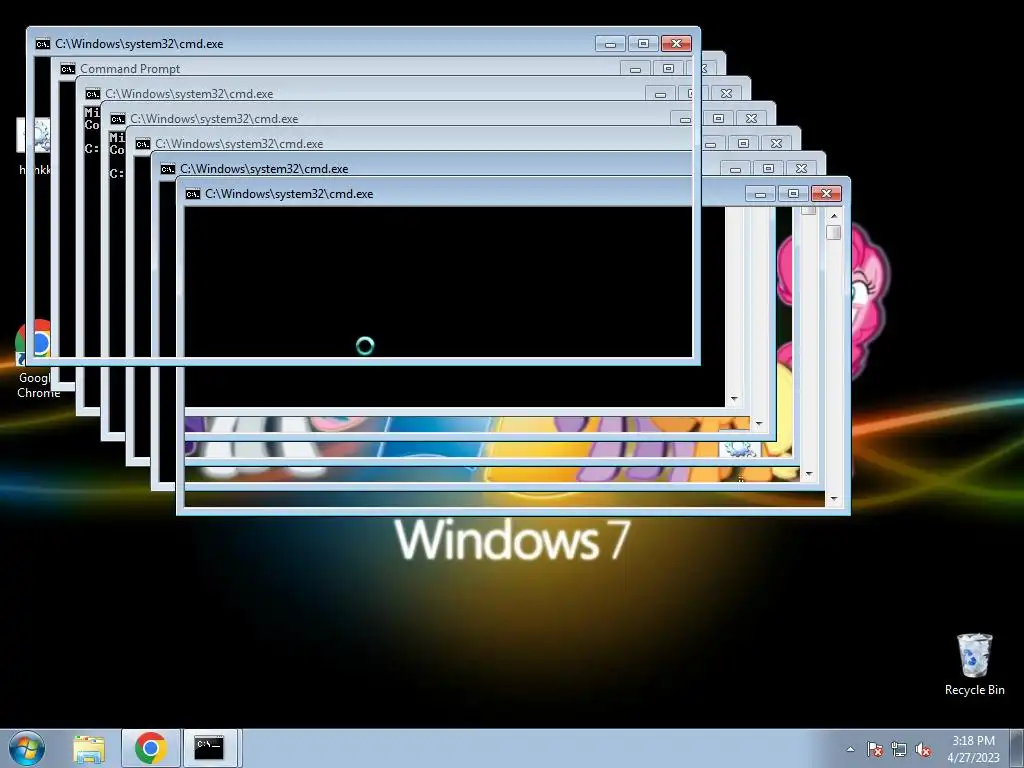Minimize the Command Prompt window

click(x=635, y=69)
